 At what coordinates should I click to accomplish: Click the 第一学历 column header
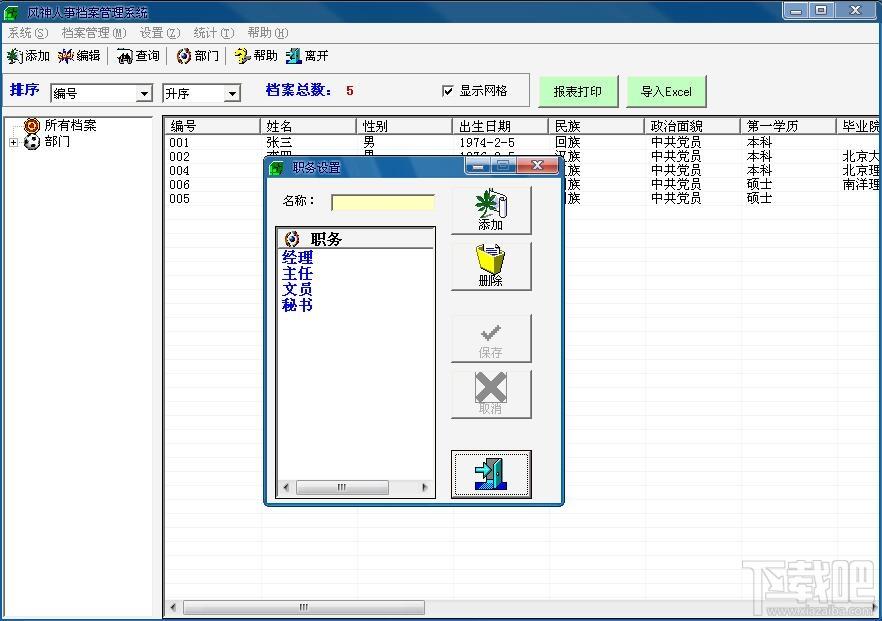click(788, 126)
